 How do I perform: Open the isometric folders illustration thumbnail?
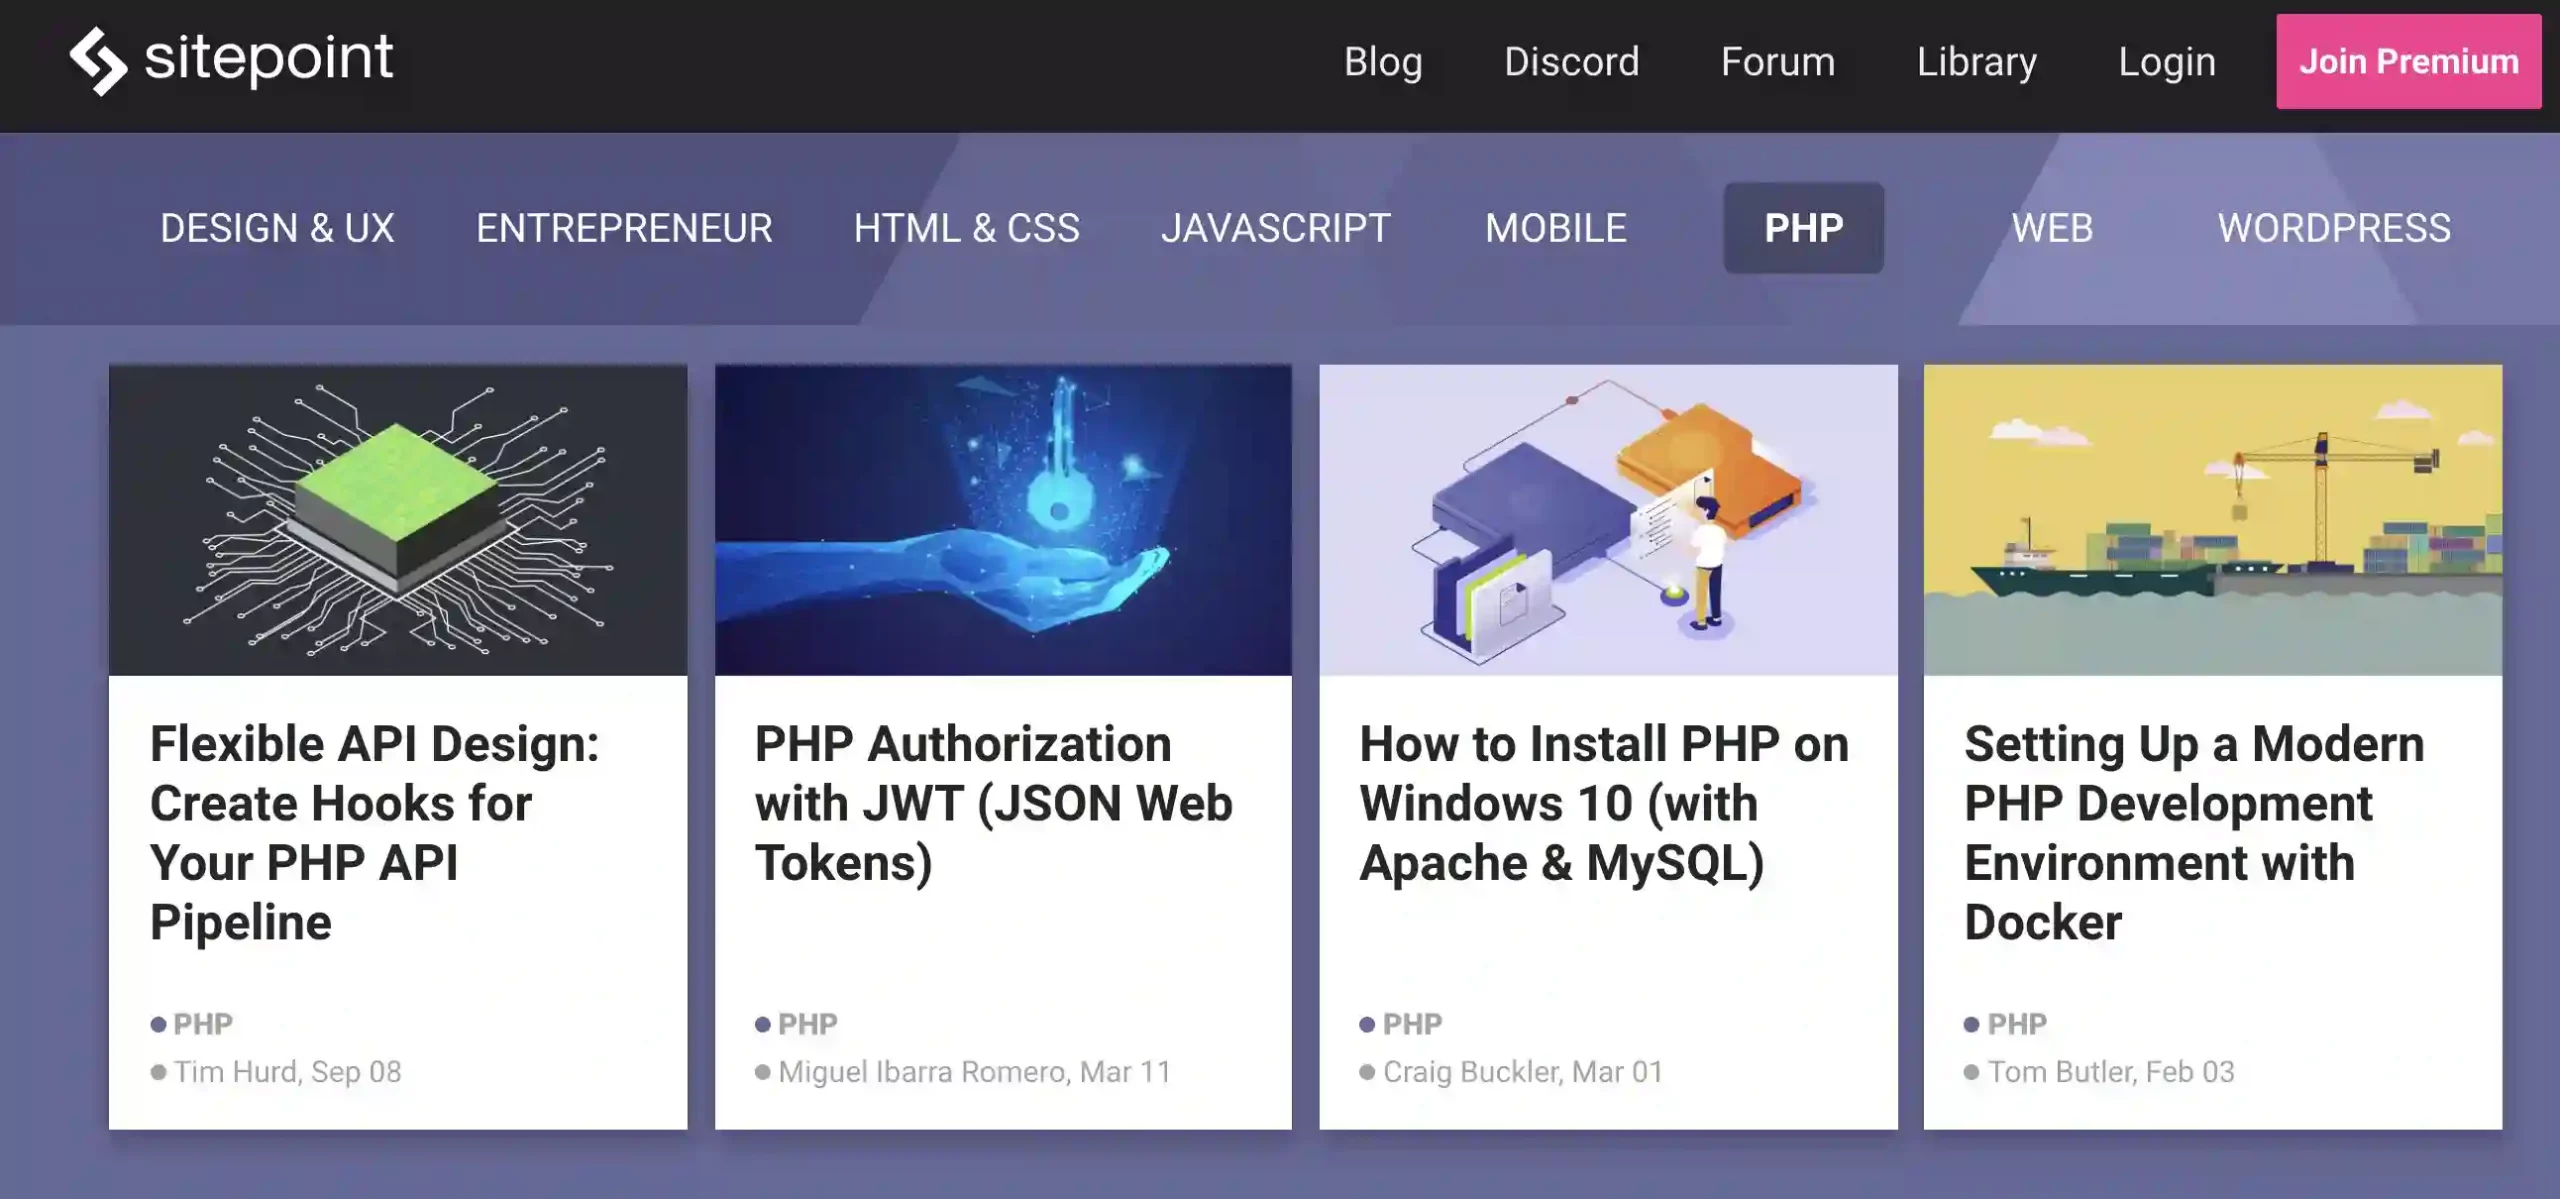pyautogui.click(x=1608, y=520)
